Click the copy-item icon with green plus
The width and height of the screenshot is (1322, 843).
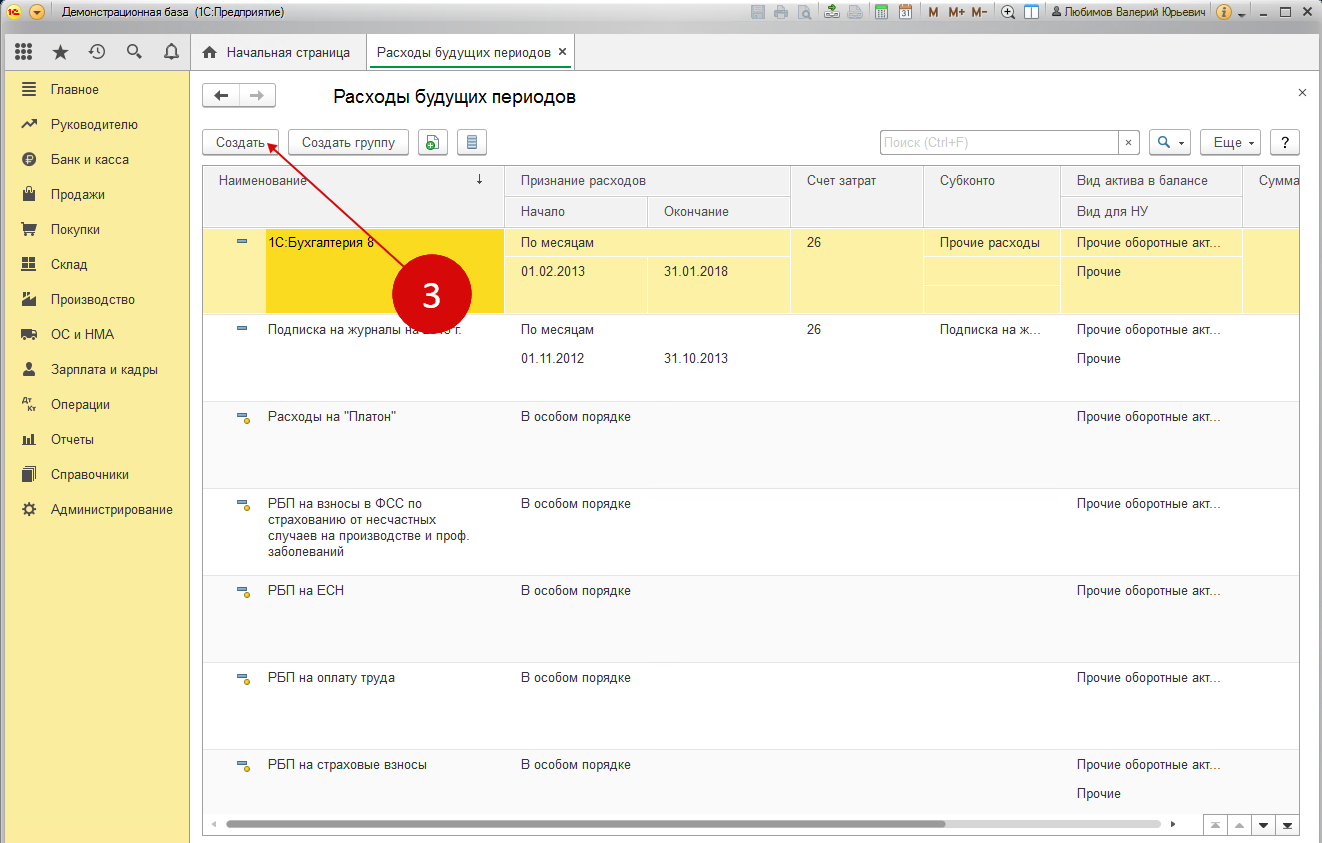(x=431, y=143)
